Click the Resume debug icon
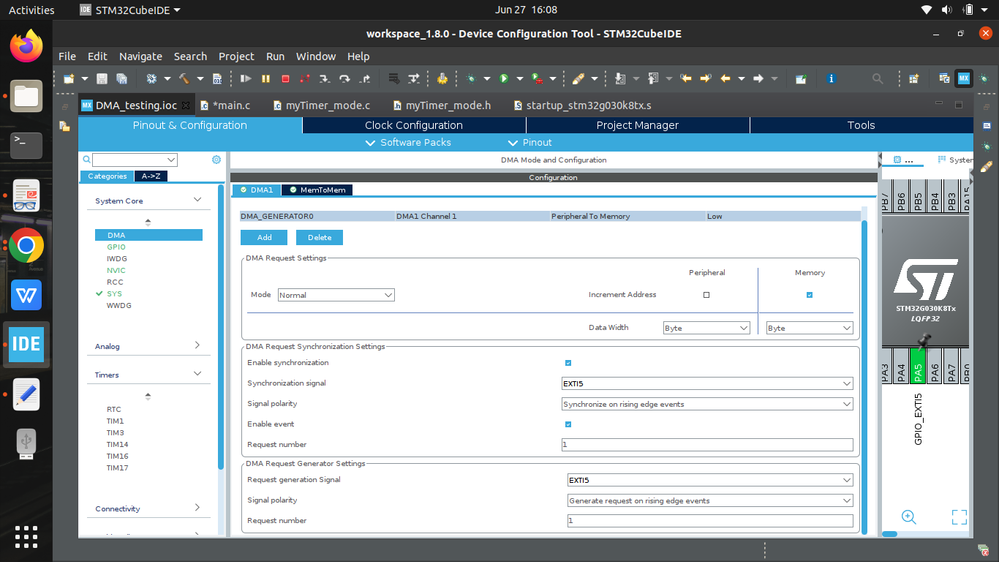This screenshot has width=999, height=562. pos(245,78)
